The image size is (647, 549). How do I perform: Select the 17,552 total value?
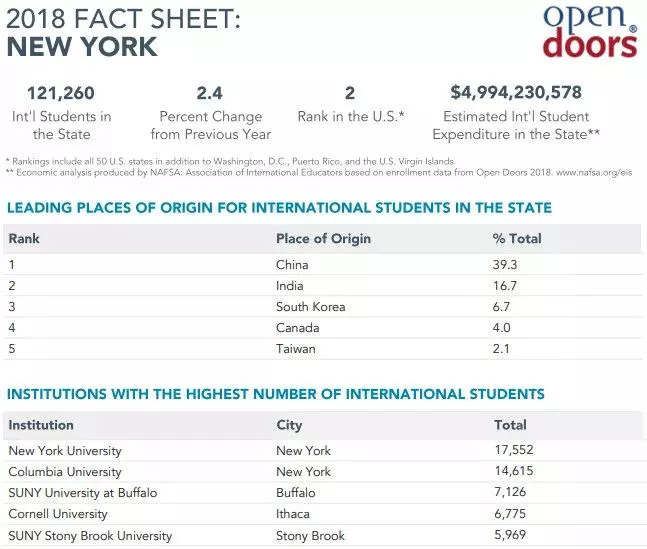[514, 450]
